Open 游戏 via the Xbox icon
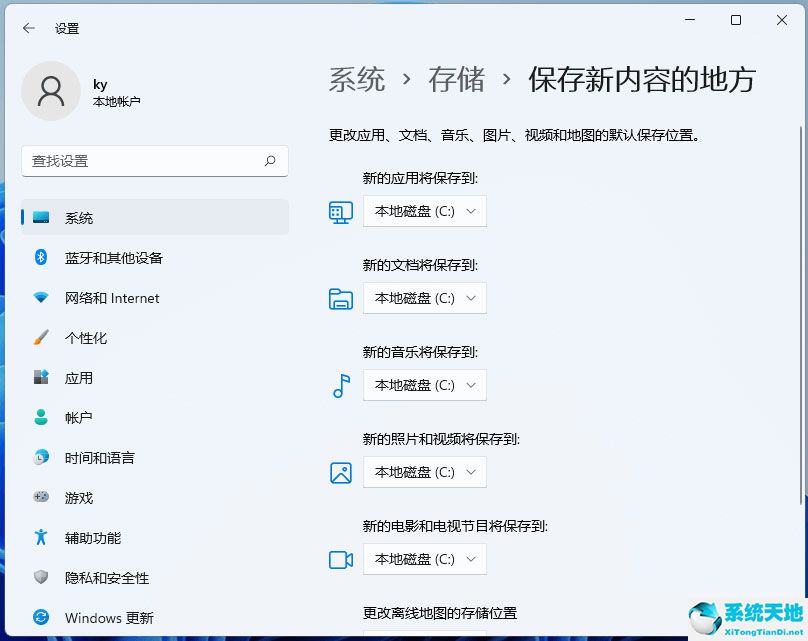808x641 pixels. pos(41,498)
